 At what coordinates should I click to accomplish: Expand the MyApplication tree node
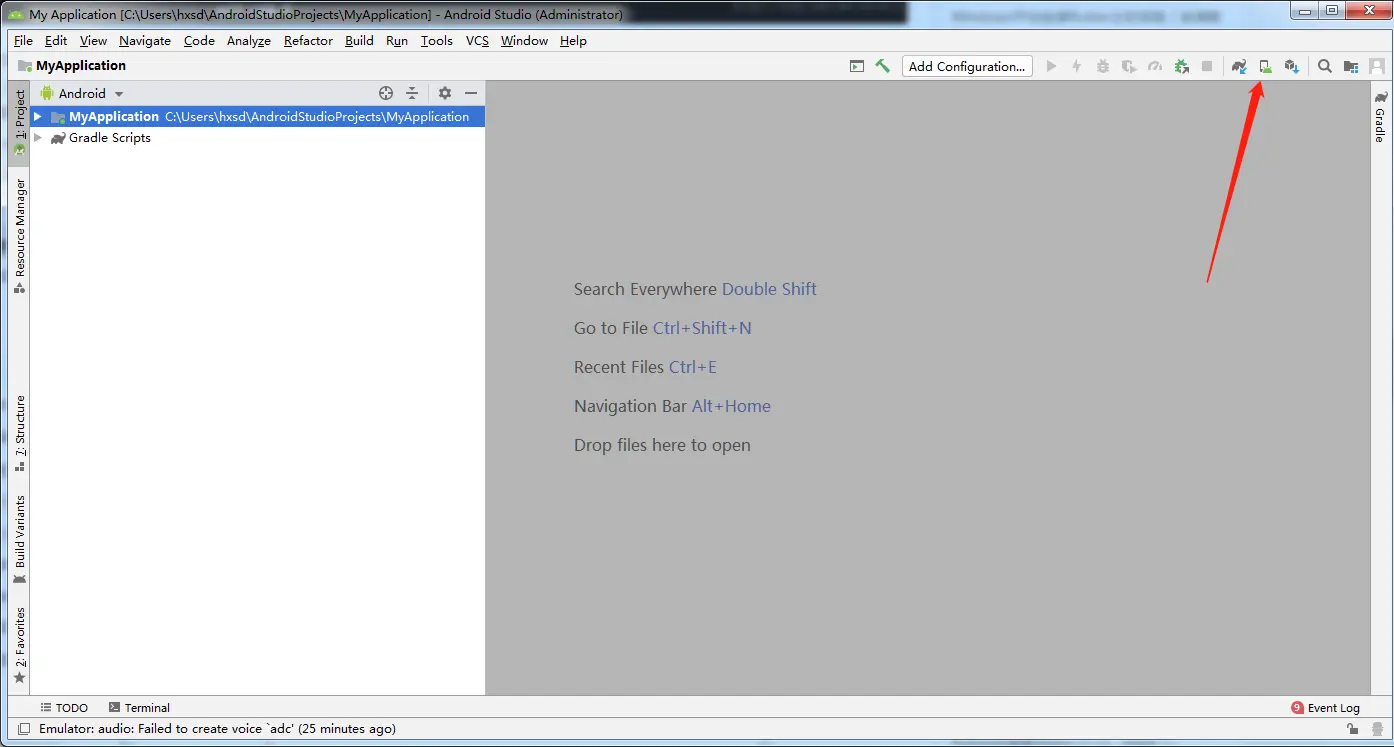tap(38, 117)
